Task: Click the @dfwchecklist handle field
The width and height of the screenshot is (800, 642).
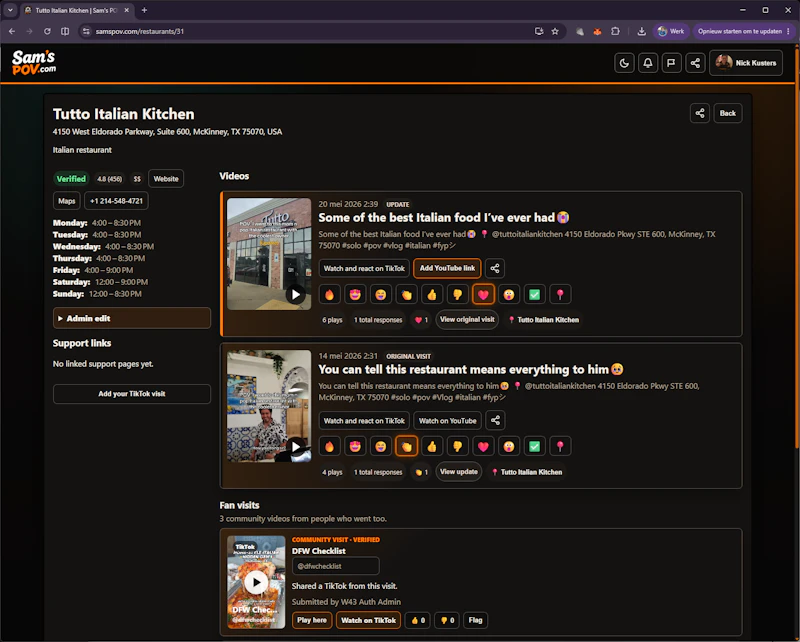Action: (335, 566)
